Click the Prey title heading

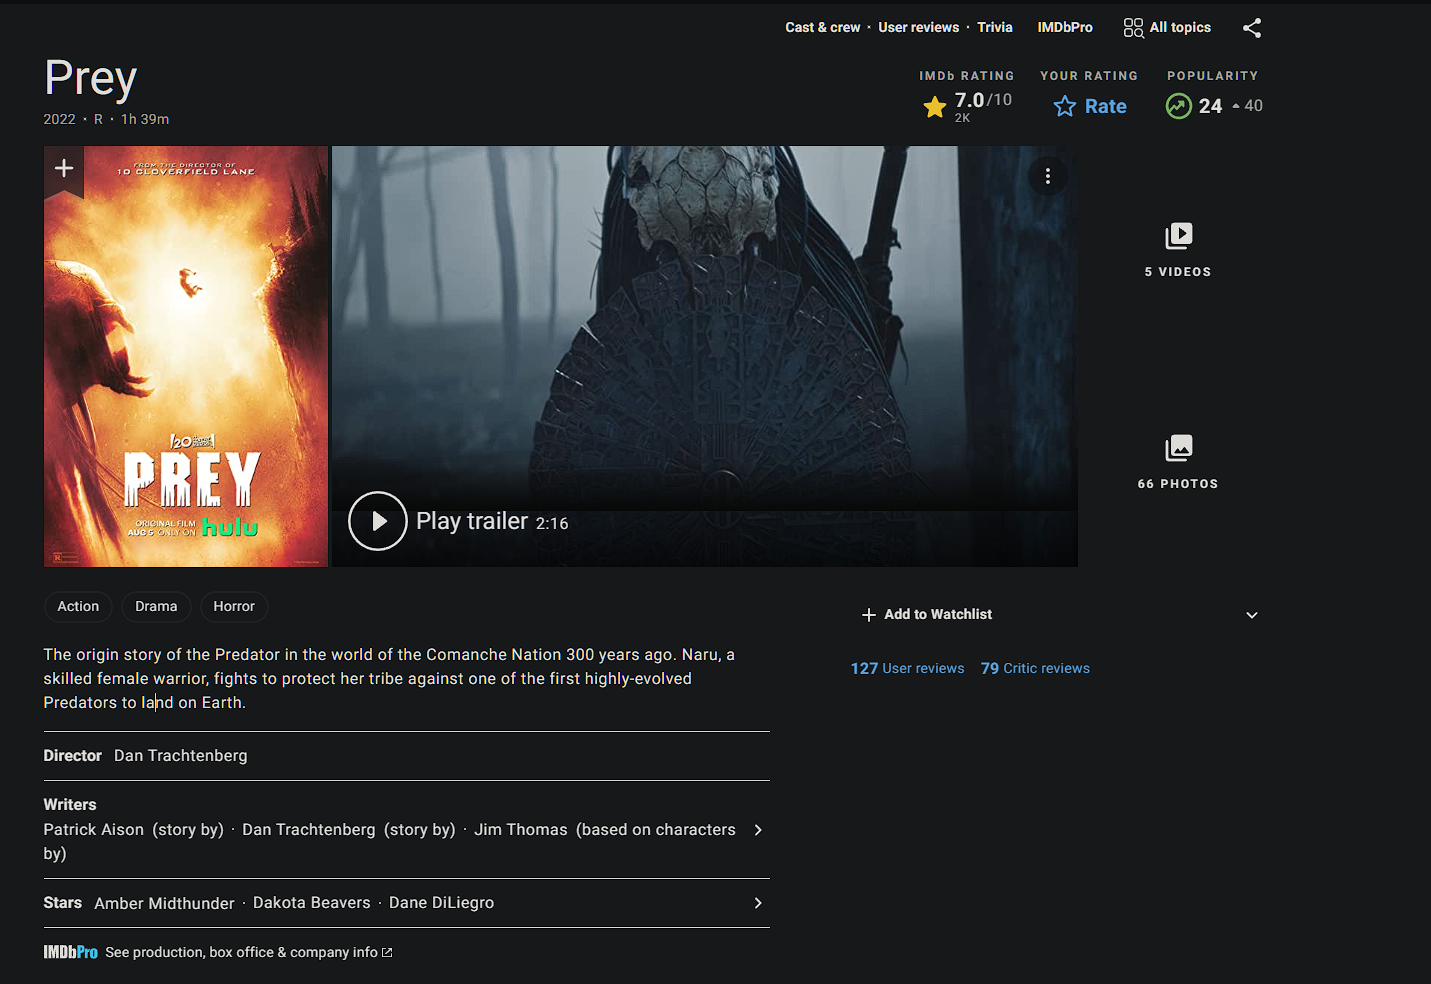point(90,79)
